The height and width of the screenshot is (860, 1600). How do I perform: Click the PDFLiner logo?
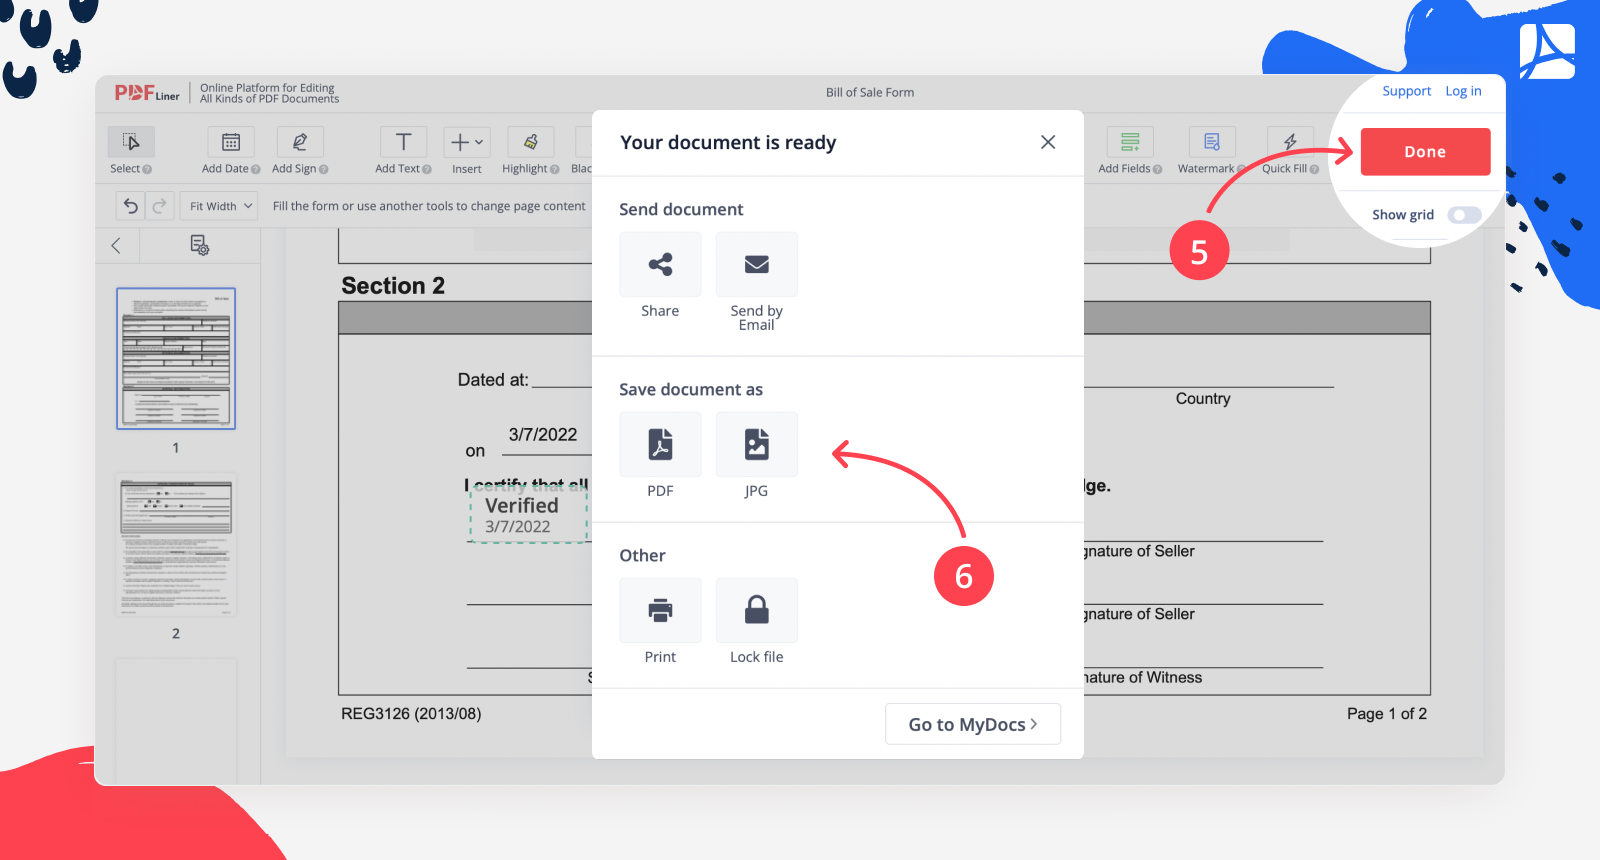147,93
